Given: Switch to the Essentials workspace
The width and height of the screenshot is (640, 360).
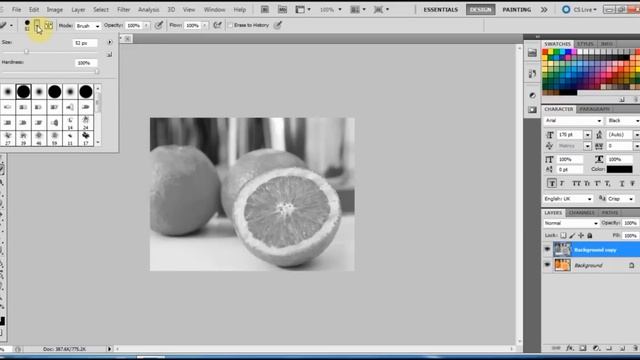Looking at the screenshot, I should [440, 9].
